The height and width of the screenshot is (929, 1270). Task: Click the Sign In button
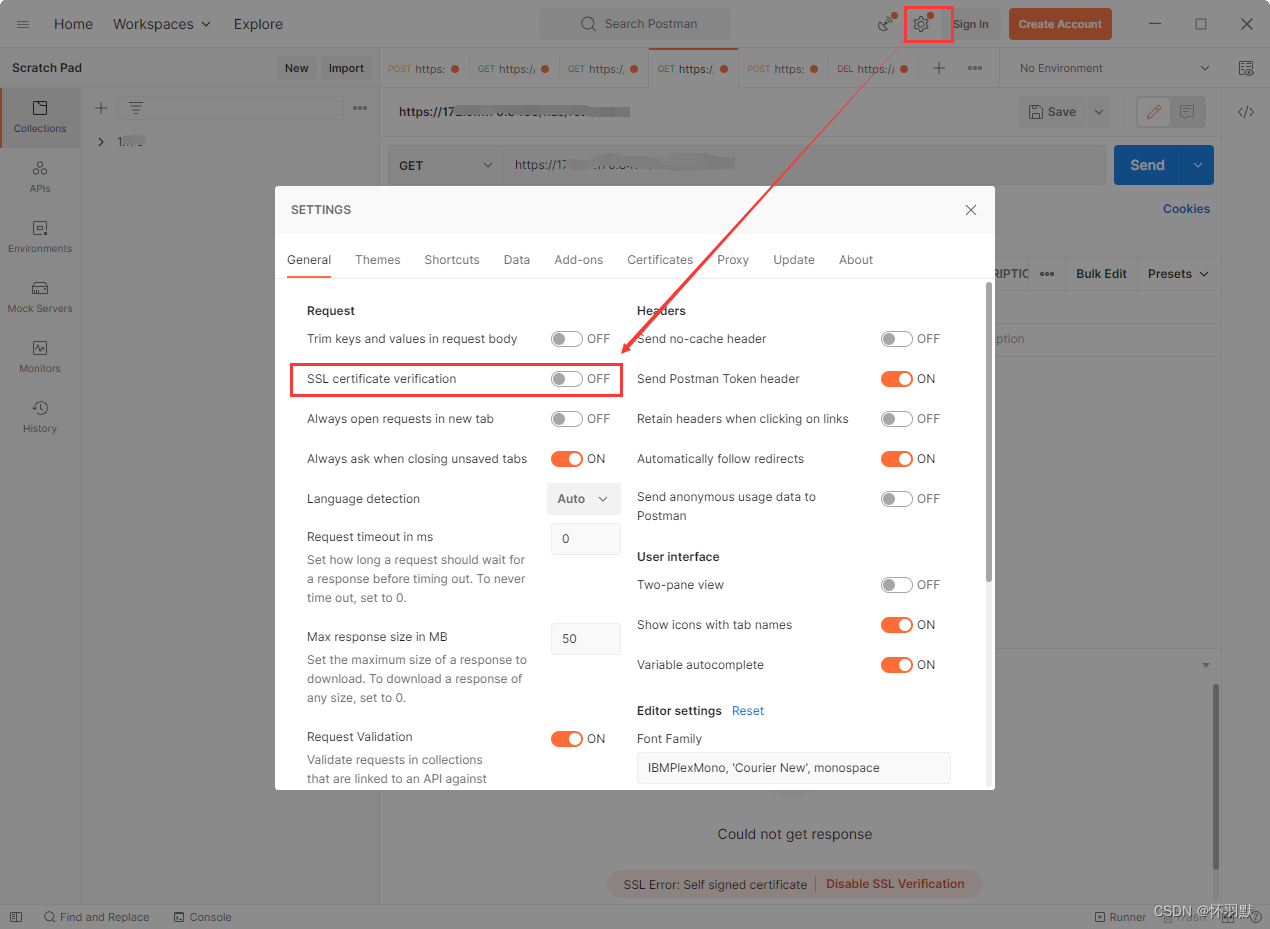click(x=970, y=24)
